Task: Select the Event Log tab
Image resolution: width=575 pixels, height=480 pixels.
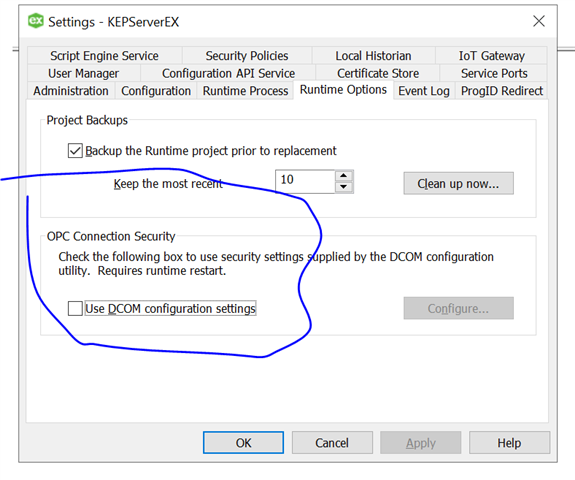Action: point(424,91)
